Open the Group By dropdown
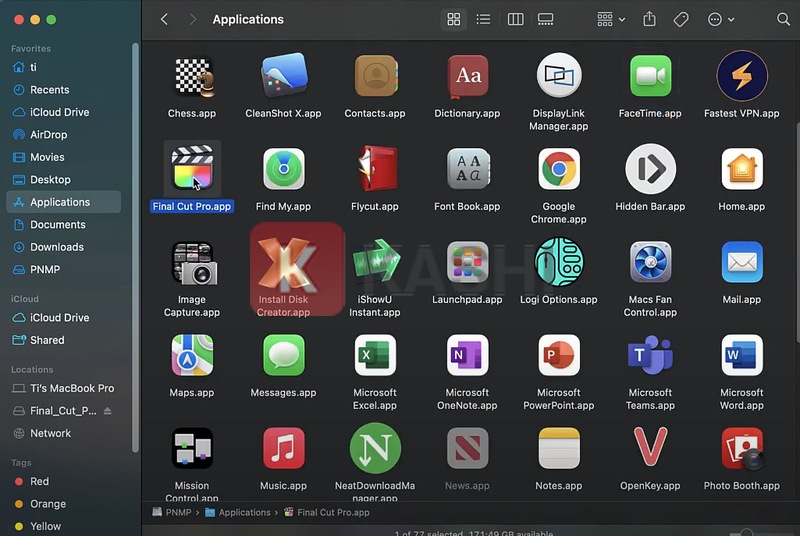This screenshot has width=800, height=536. pyautogui.click(x=611, y=19)
